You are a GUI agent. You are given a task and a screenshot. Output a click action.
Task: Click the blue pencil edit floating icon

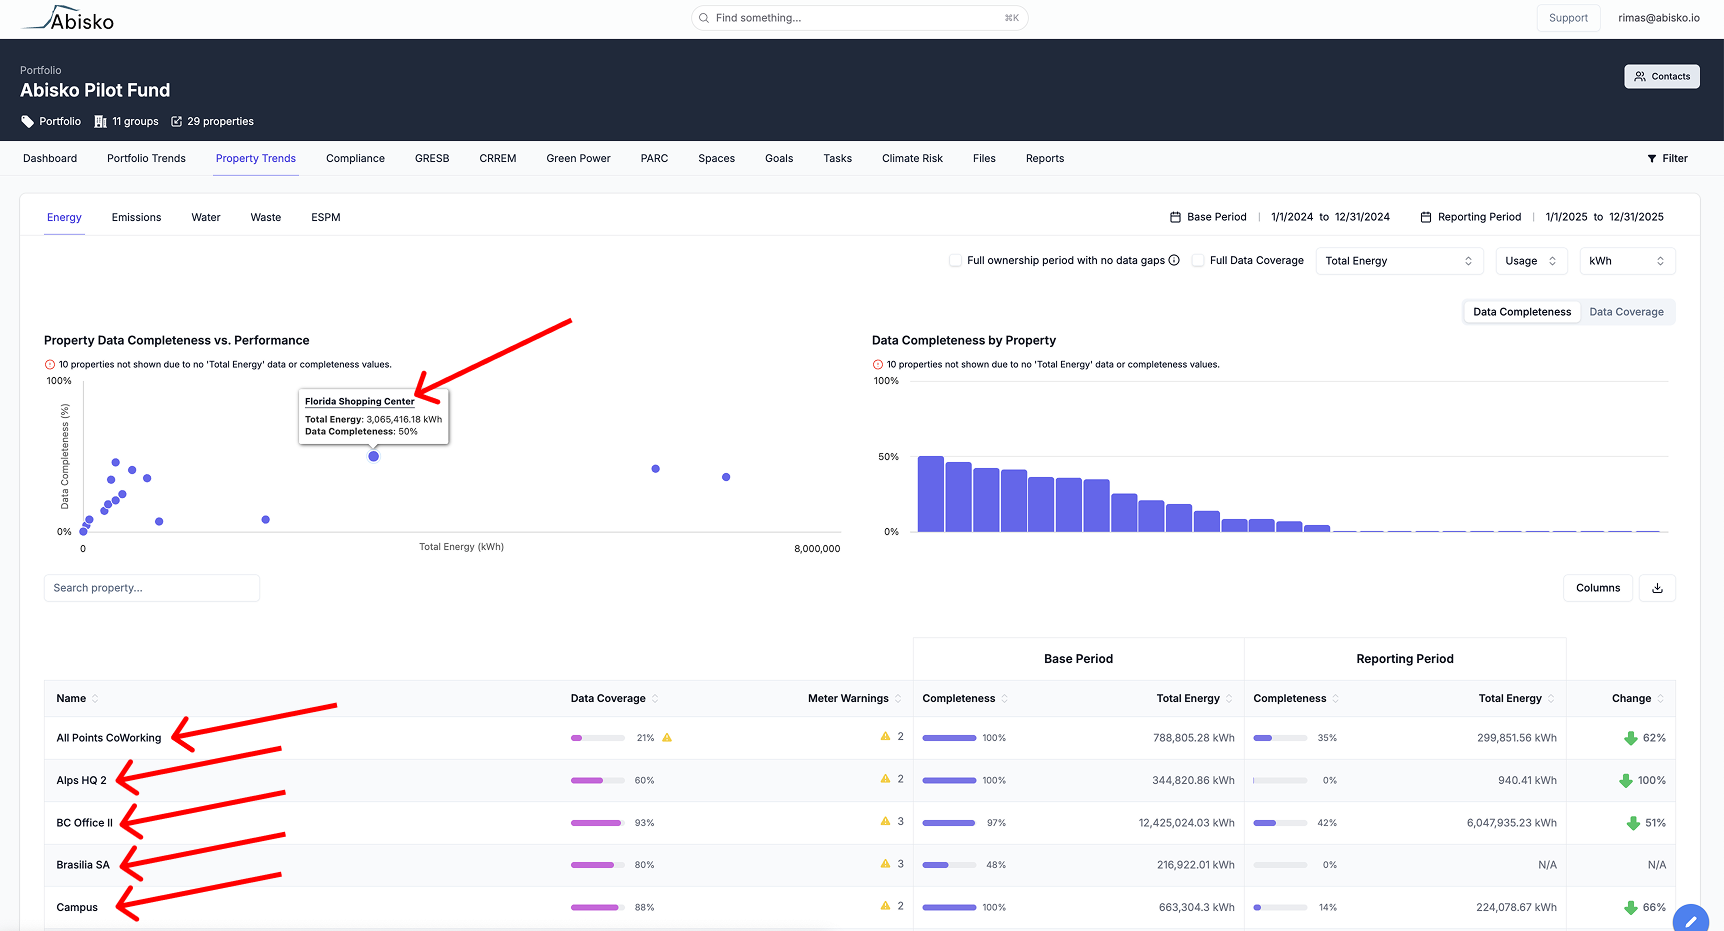[x=1691, y=920]
